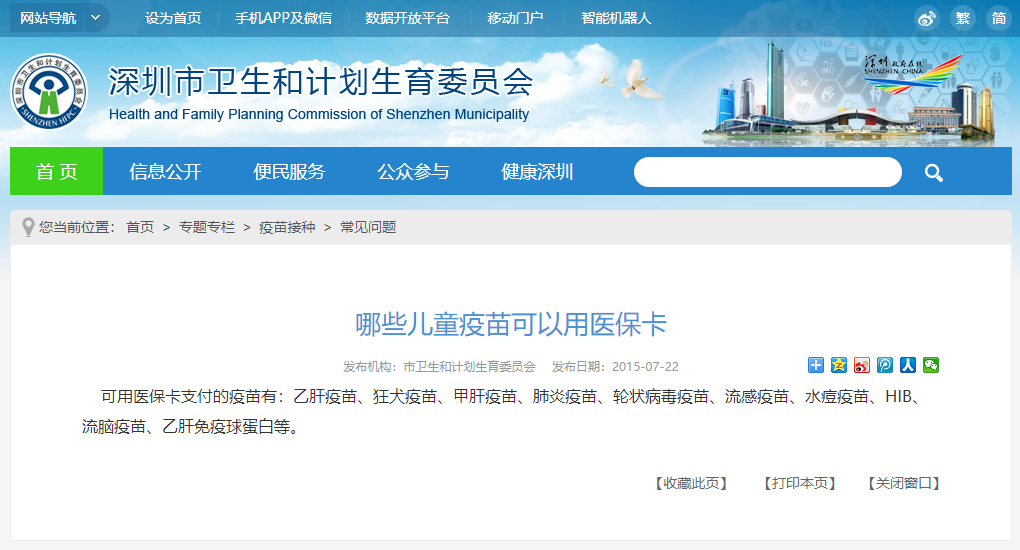Share article to Tencent Weibo
This screenshot has width=1020, height=550.
885,365
